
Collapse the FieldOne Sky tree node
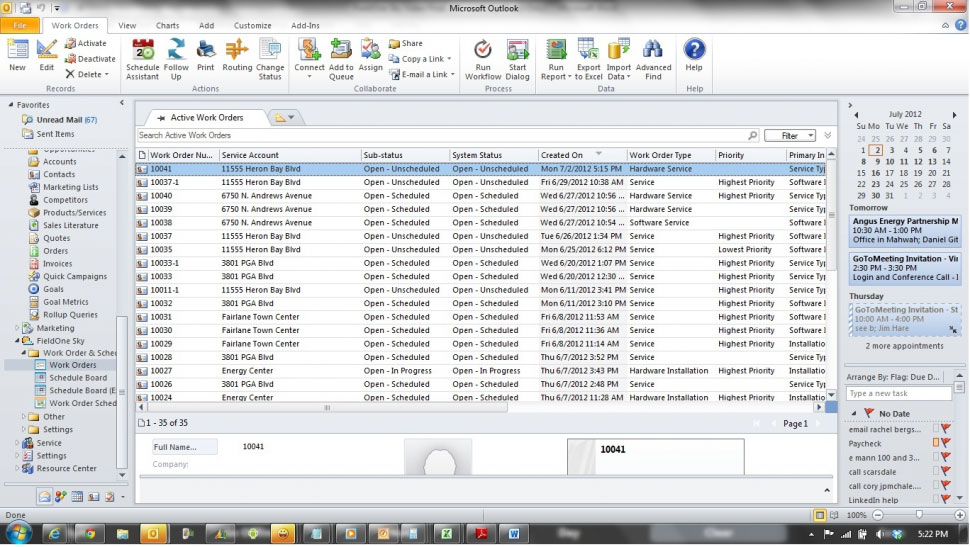(17, 341)
